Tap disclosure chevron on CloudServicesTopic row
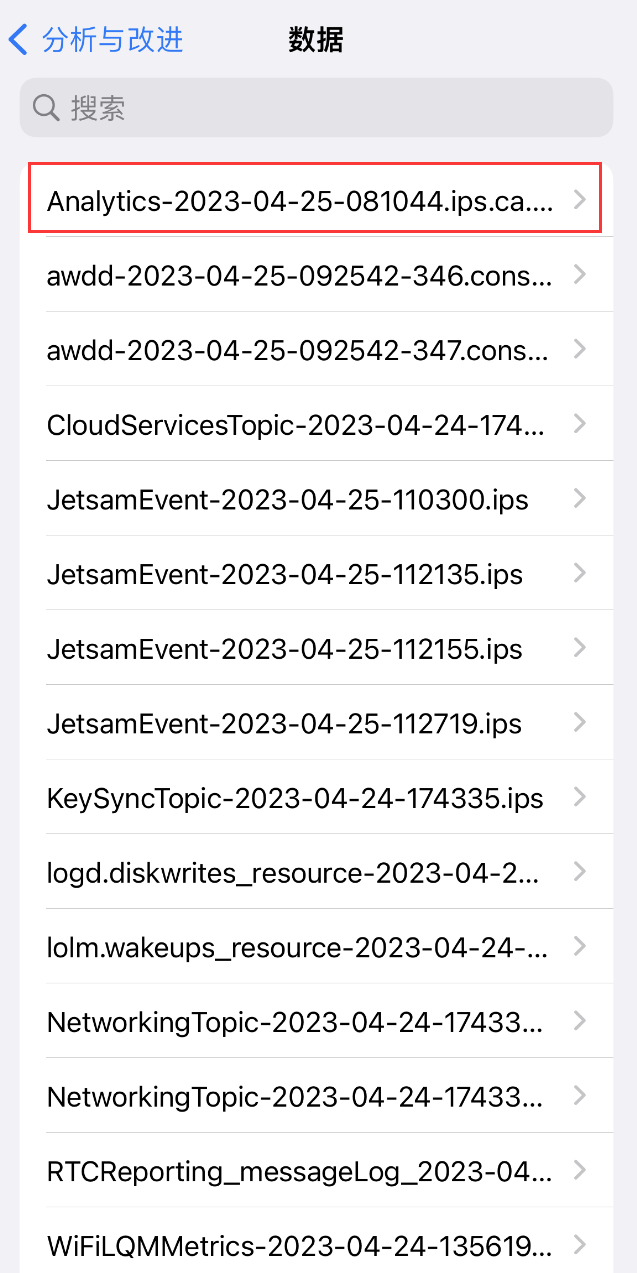 [x=579, y=425]
